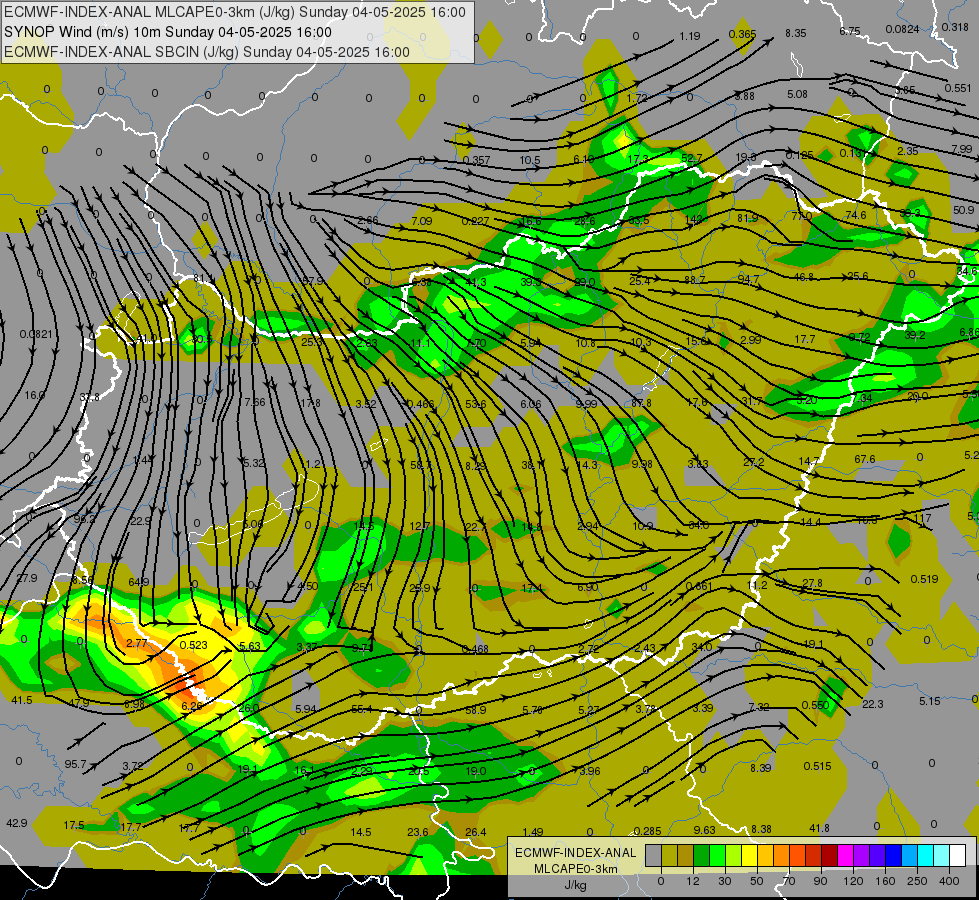979x900 pixels.
Task: Click the dark red legend swatch
Action: (x=830, y=855)
